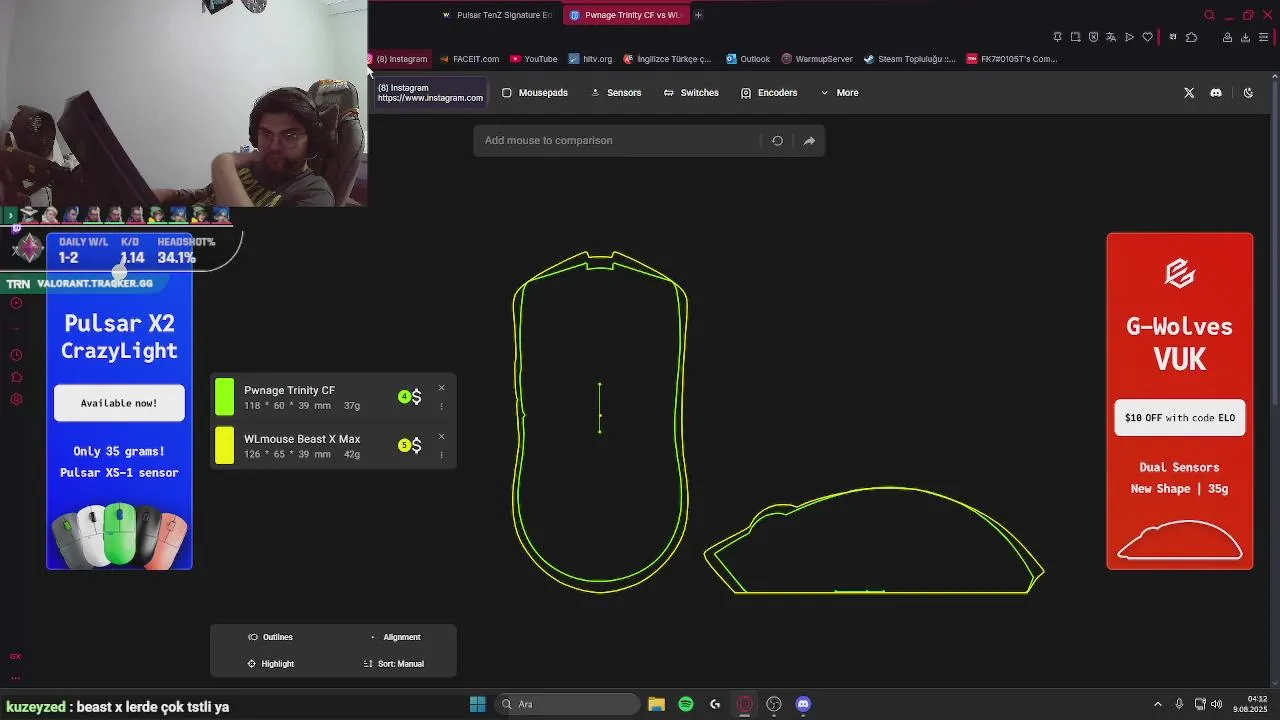The height and width of the screenshot is (720, 1280).
Task: Open the Outlook bookmark
Action: coord(748,59)
